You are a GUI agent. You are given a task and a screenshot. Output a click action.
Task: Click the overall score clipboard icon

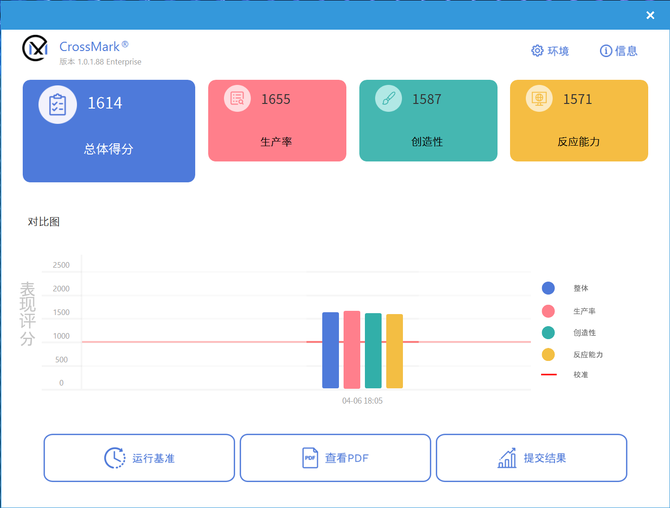pyautogui.click(x=57, y=104)
